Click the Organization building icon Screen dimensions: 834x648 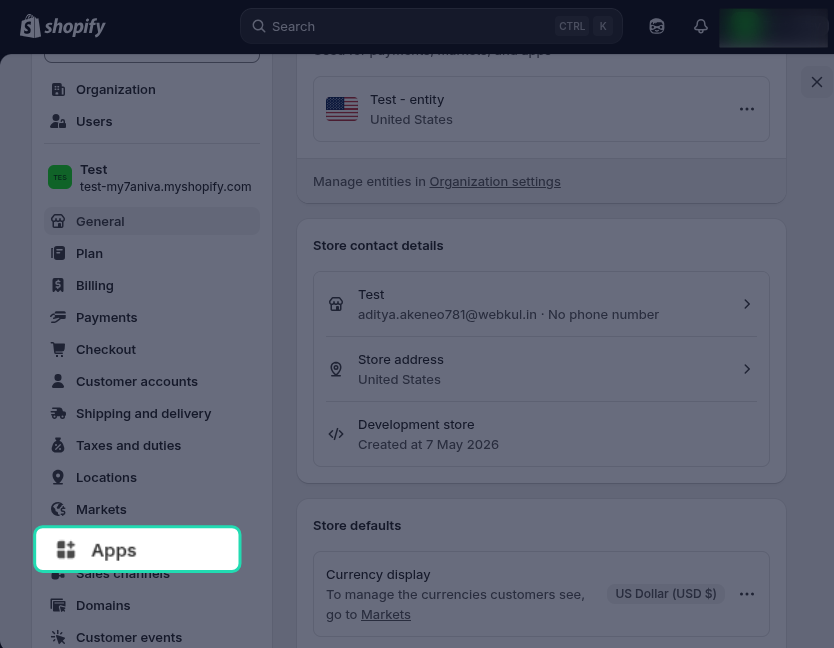click(58, 89)
